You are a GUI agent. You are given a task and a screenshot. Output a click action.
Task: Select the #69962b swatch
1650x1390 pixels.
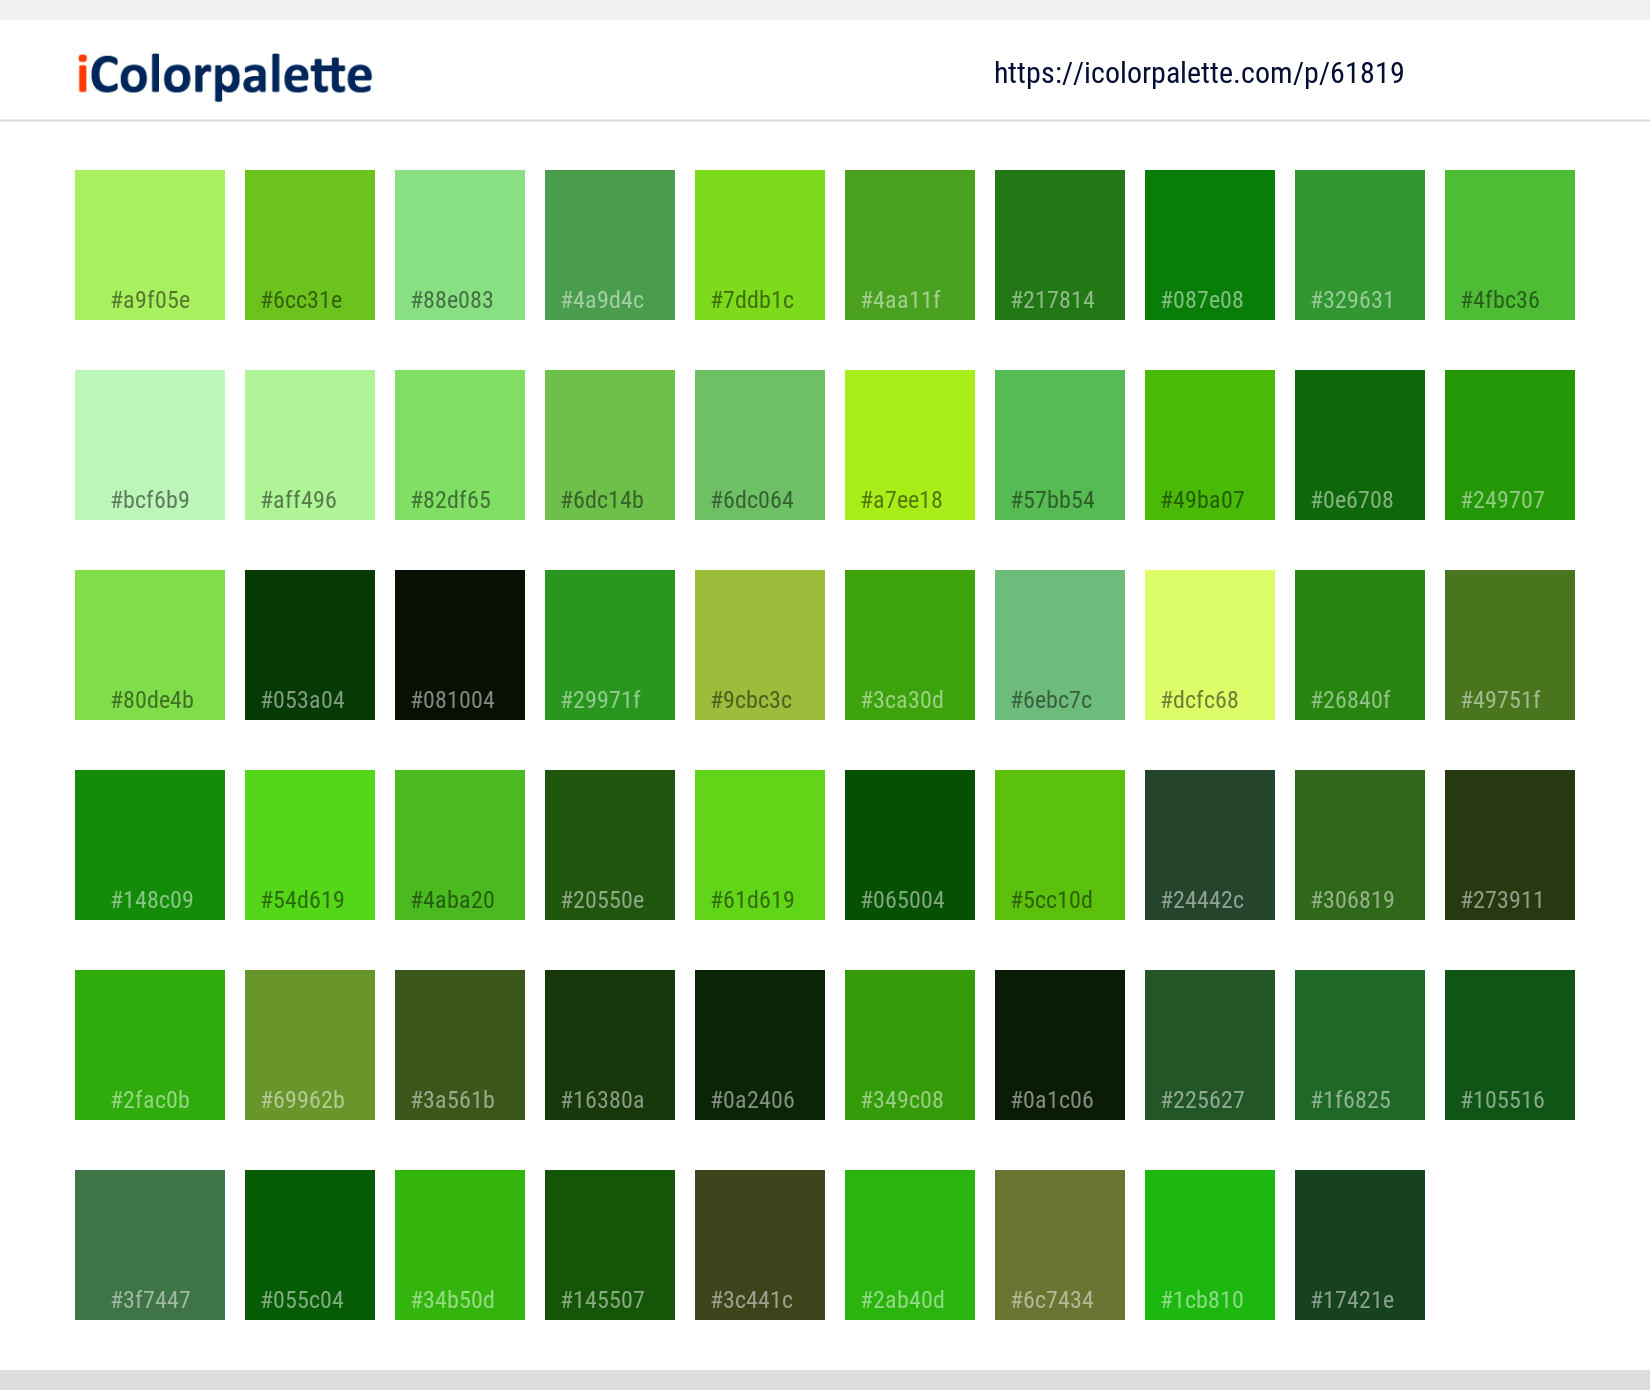coord(310,1045)
